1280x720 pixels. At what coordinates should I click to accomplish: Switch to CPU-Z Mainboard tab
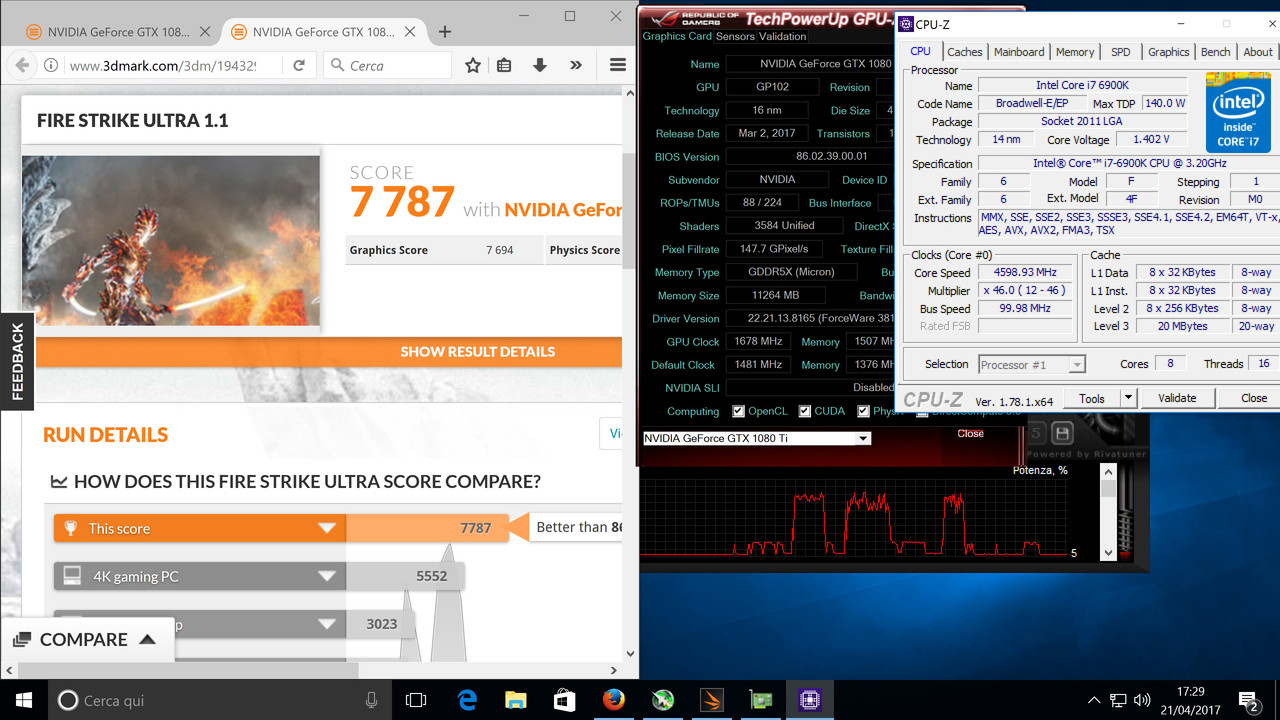pos(1019,52)
